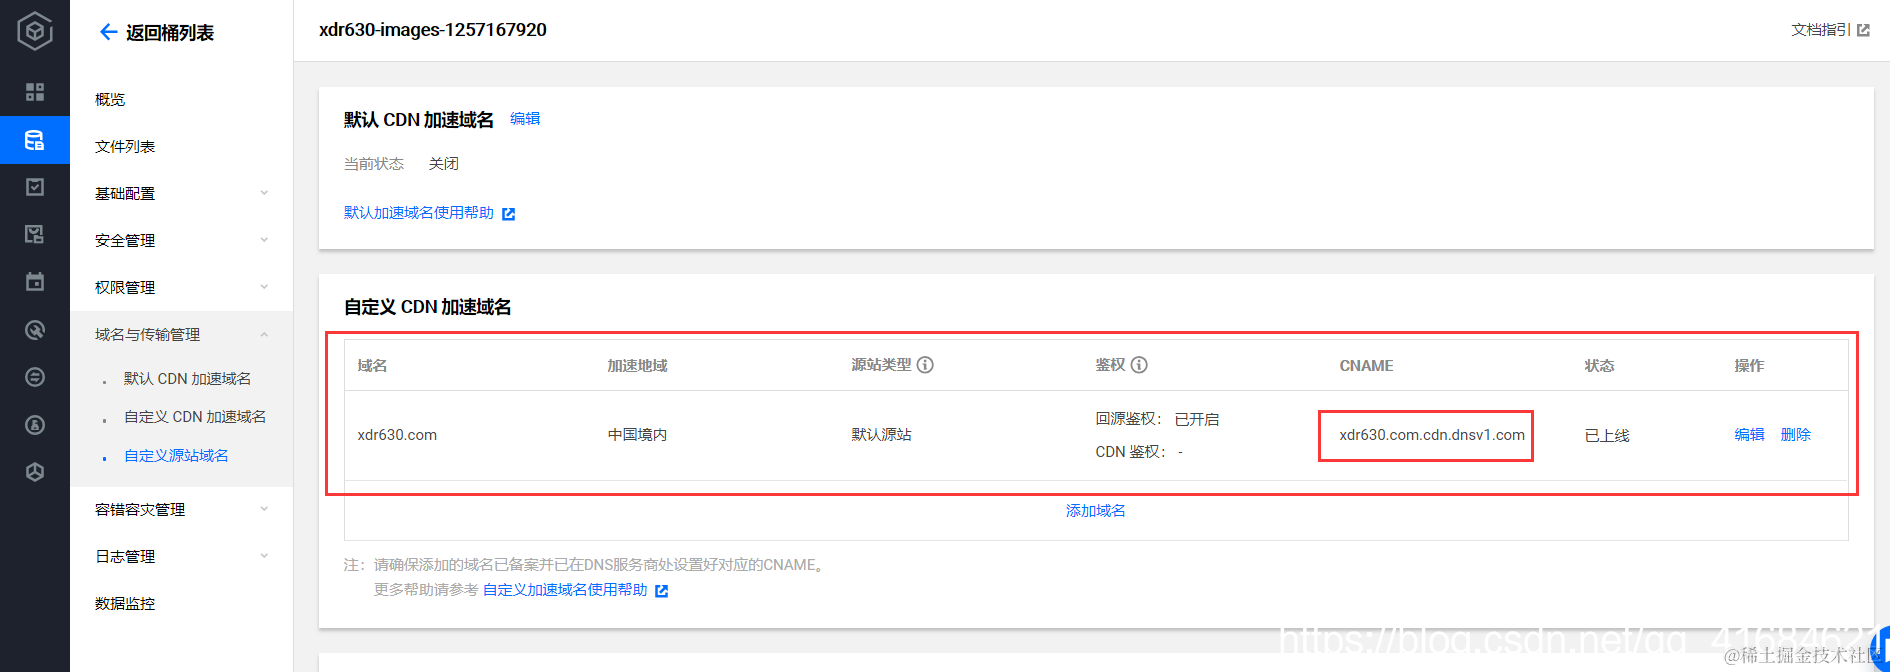This screenshot has width=1890, height=672.
Task: Click the CNAME value xdr630.com.cdn.dnsv1.com
Action: [x=1432, y=435]
